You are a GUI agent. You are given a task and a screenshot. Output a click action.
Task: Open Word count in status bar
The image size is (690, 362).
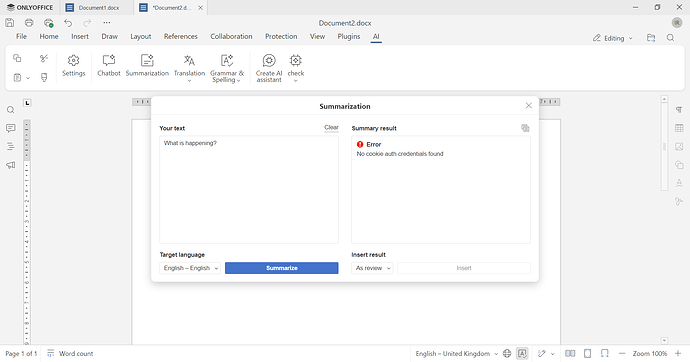pos(70,353)
